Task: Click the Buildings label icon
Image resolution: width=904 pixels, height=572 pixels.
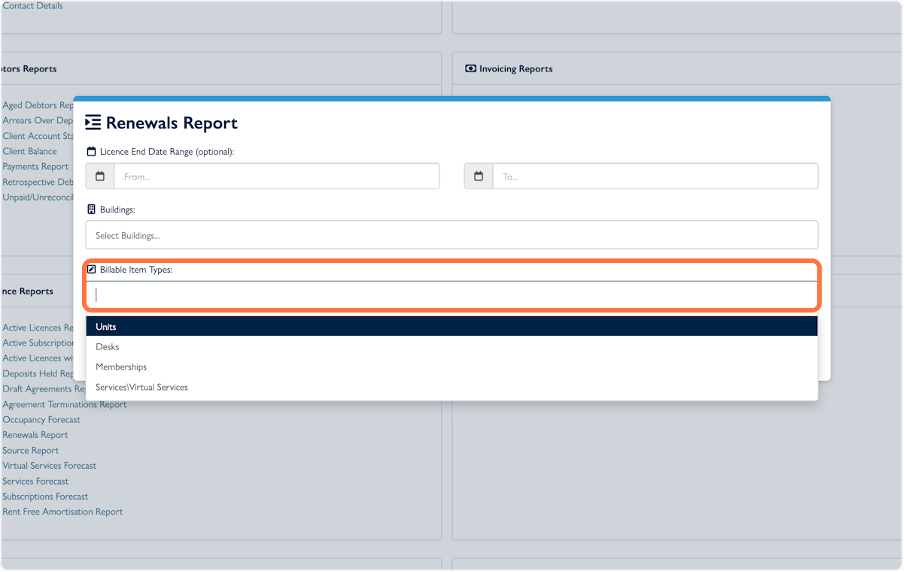Action: (91, 210)
